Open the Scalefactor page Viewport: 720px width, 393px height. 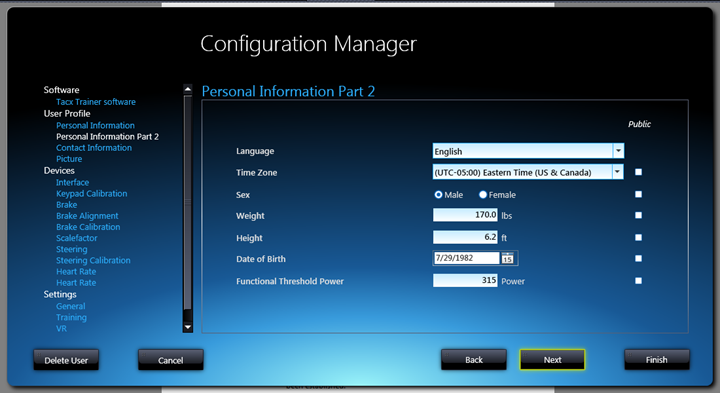pos(77,238)
